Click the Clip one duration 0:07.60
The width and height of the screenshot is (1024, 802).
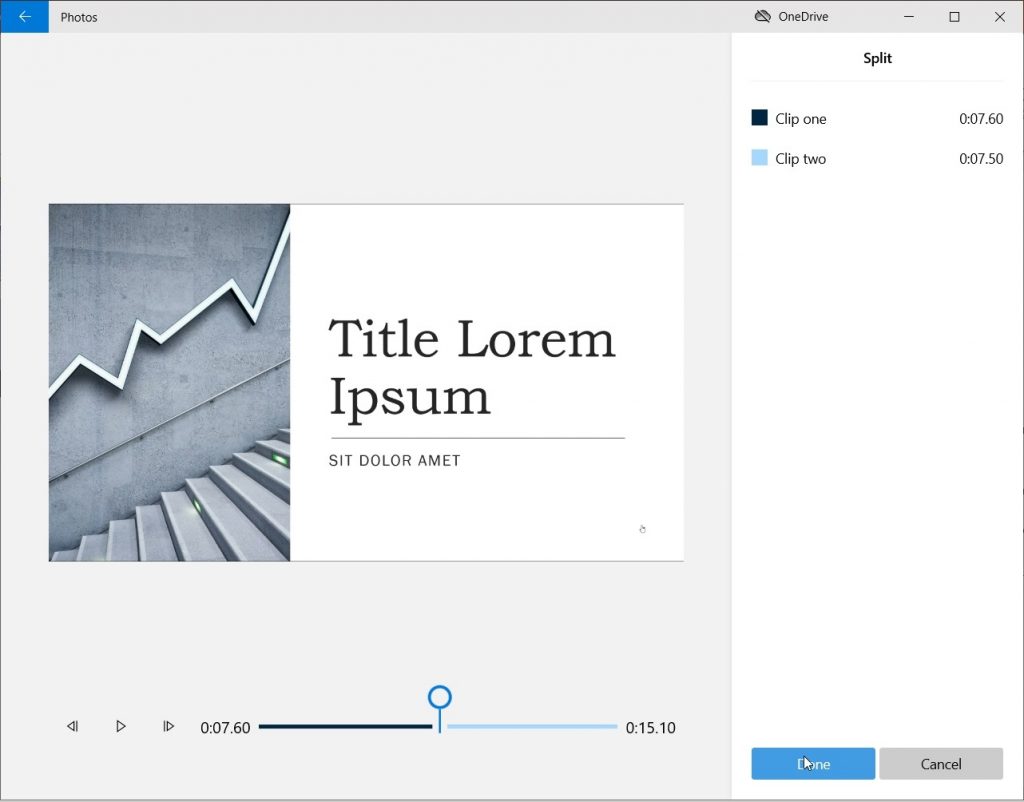click(981, 119)
